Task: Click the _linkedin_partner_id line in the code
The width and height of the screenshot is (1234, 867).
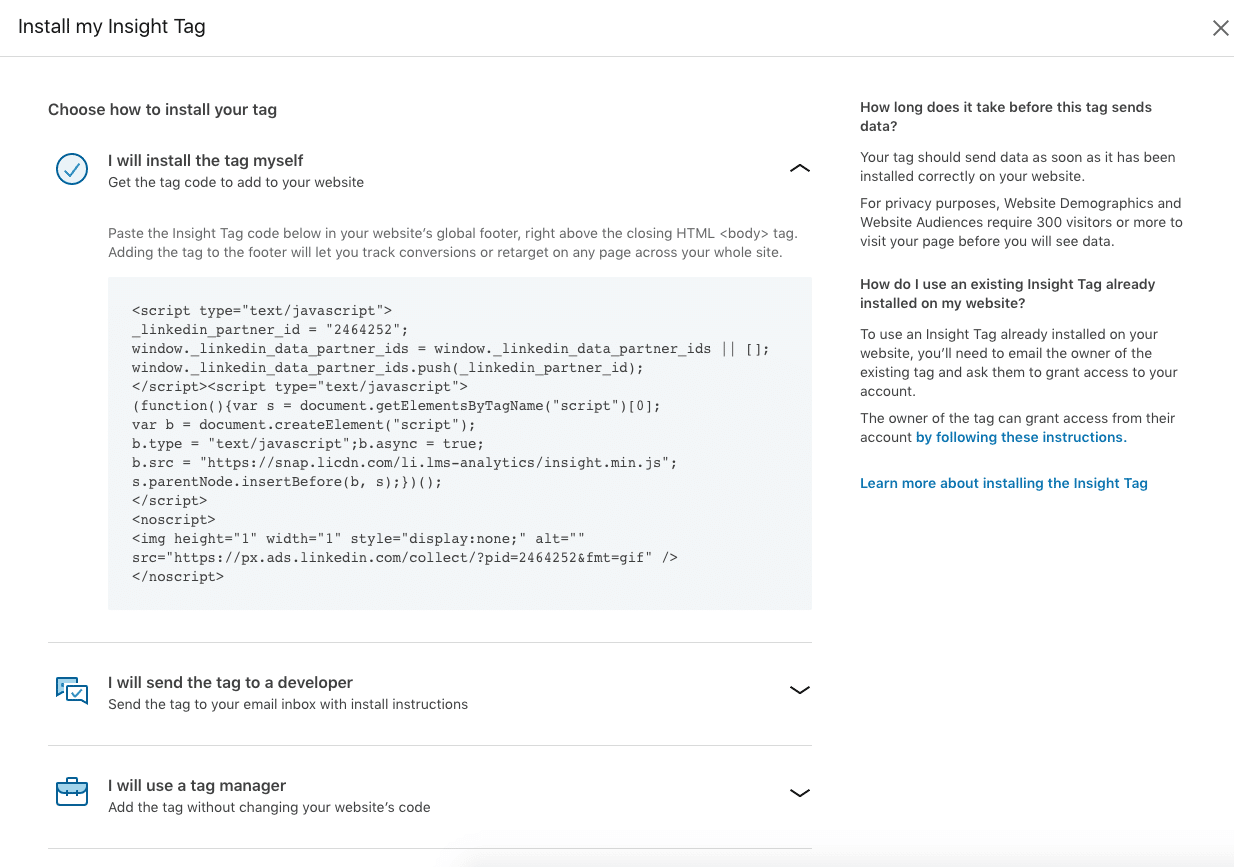Action: coord(270,330)
